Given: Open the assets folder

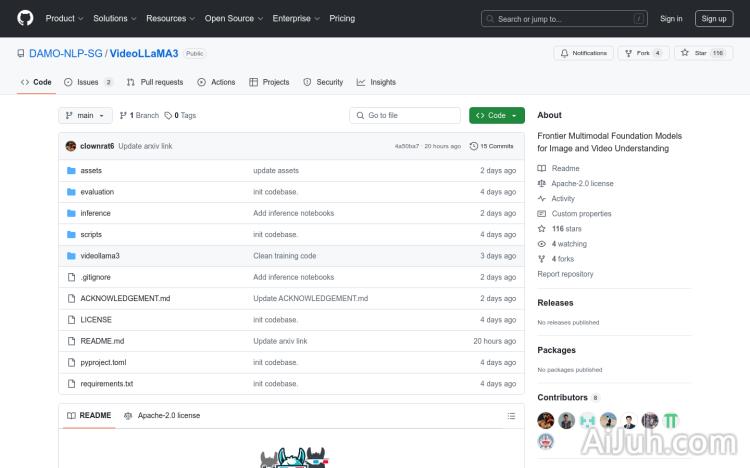Looking at the screenshot, I should click(91, 171).
